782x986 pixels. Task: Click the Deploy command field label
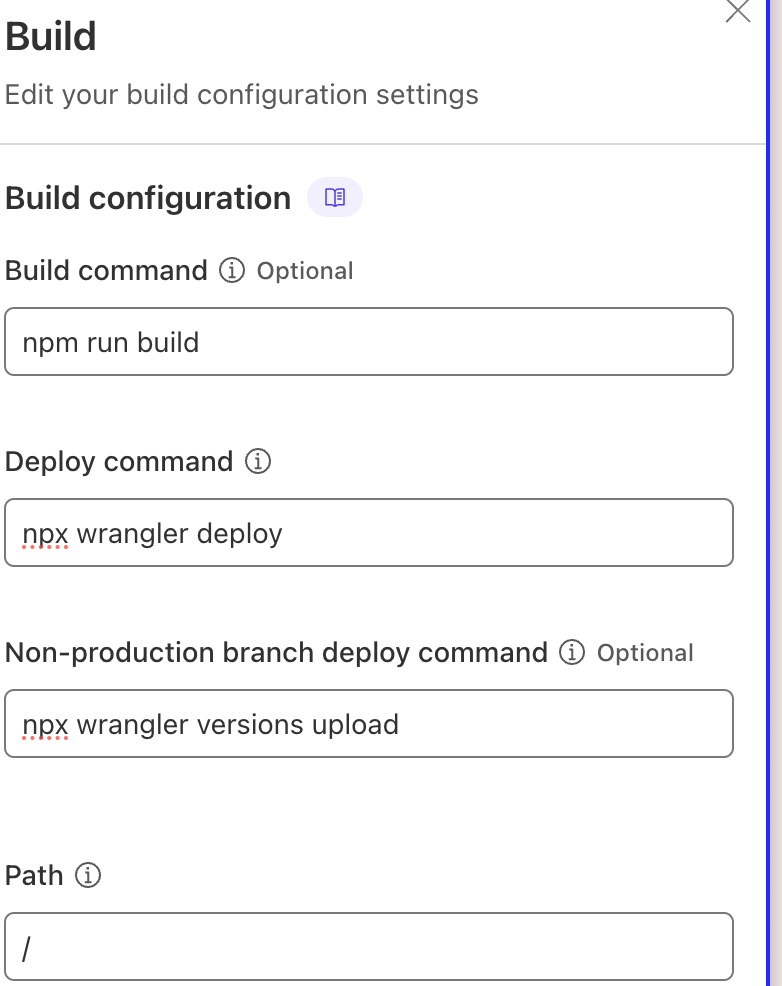click(x=119, y=462)
